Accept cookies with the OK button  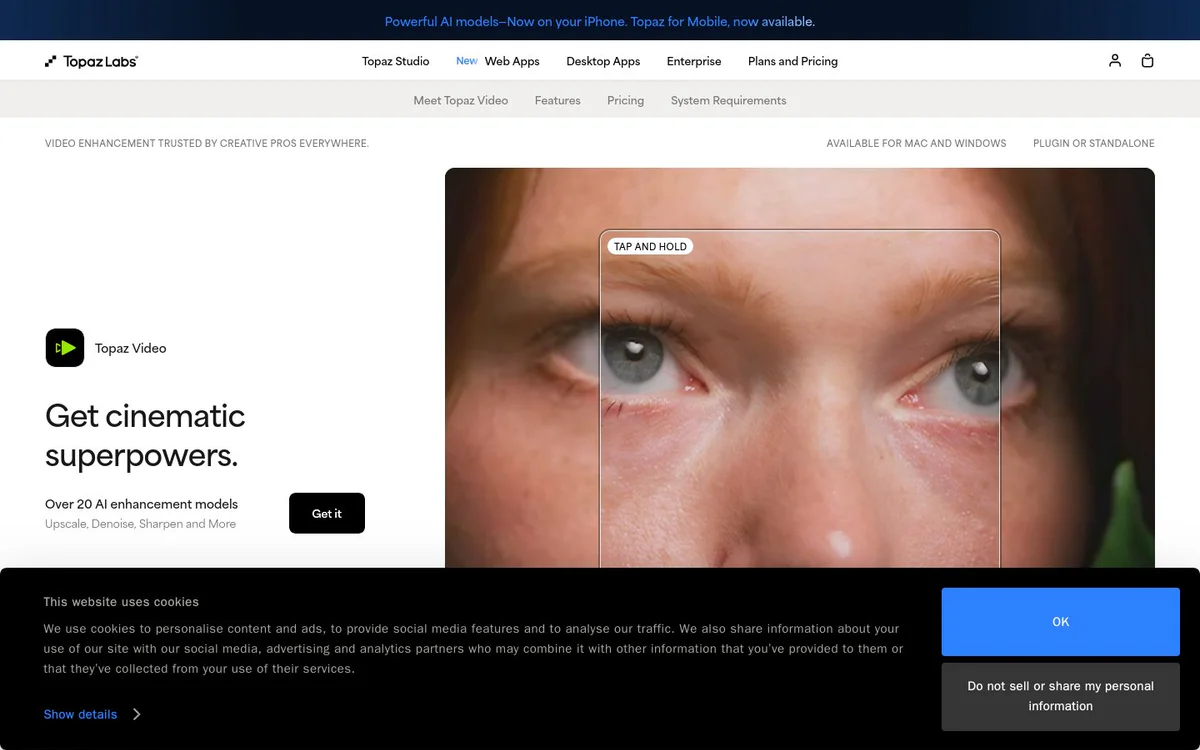pos(1061,622)
